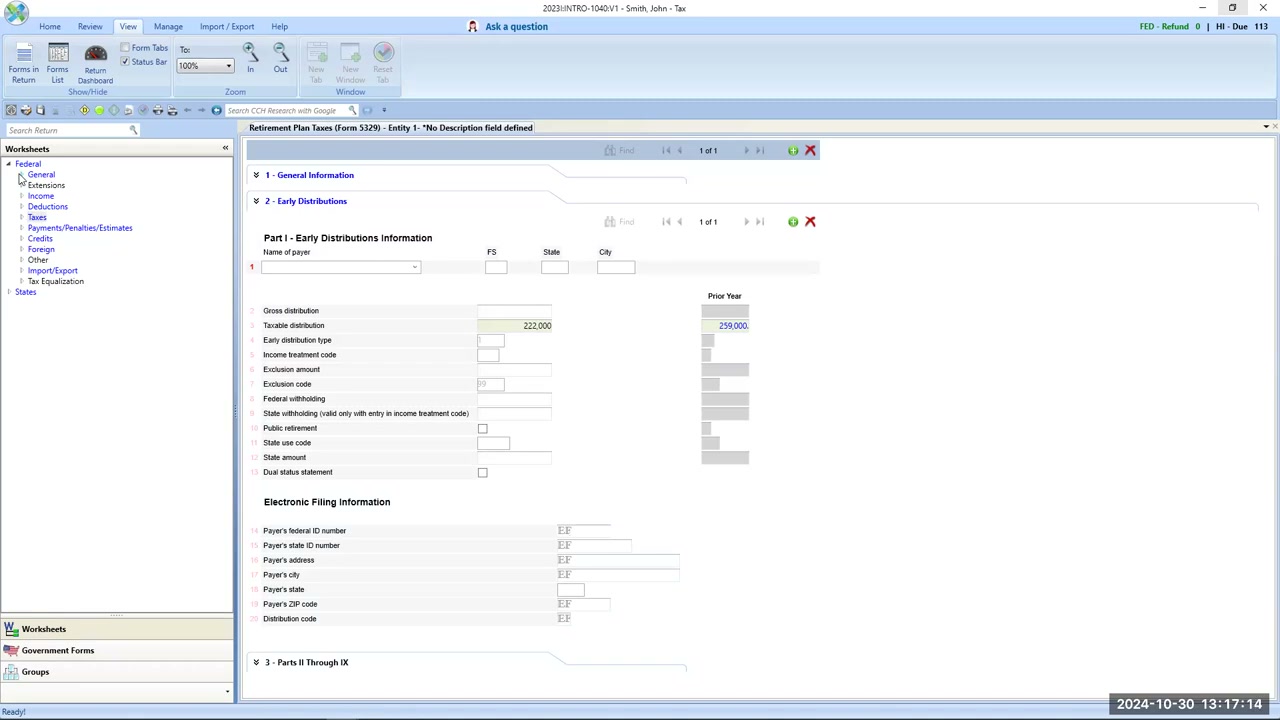
Task: Click the yellow diamond diagnostics icon
Action: click(x=84, y=110)
